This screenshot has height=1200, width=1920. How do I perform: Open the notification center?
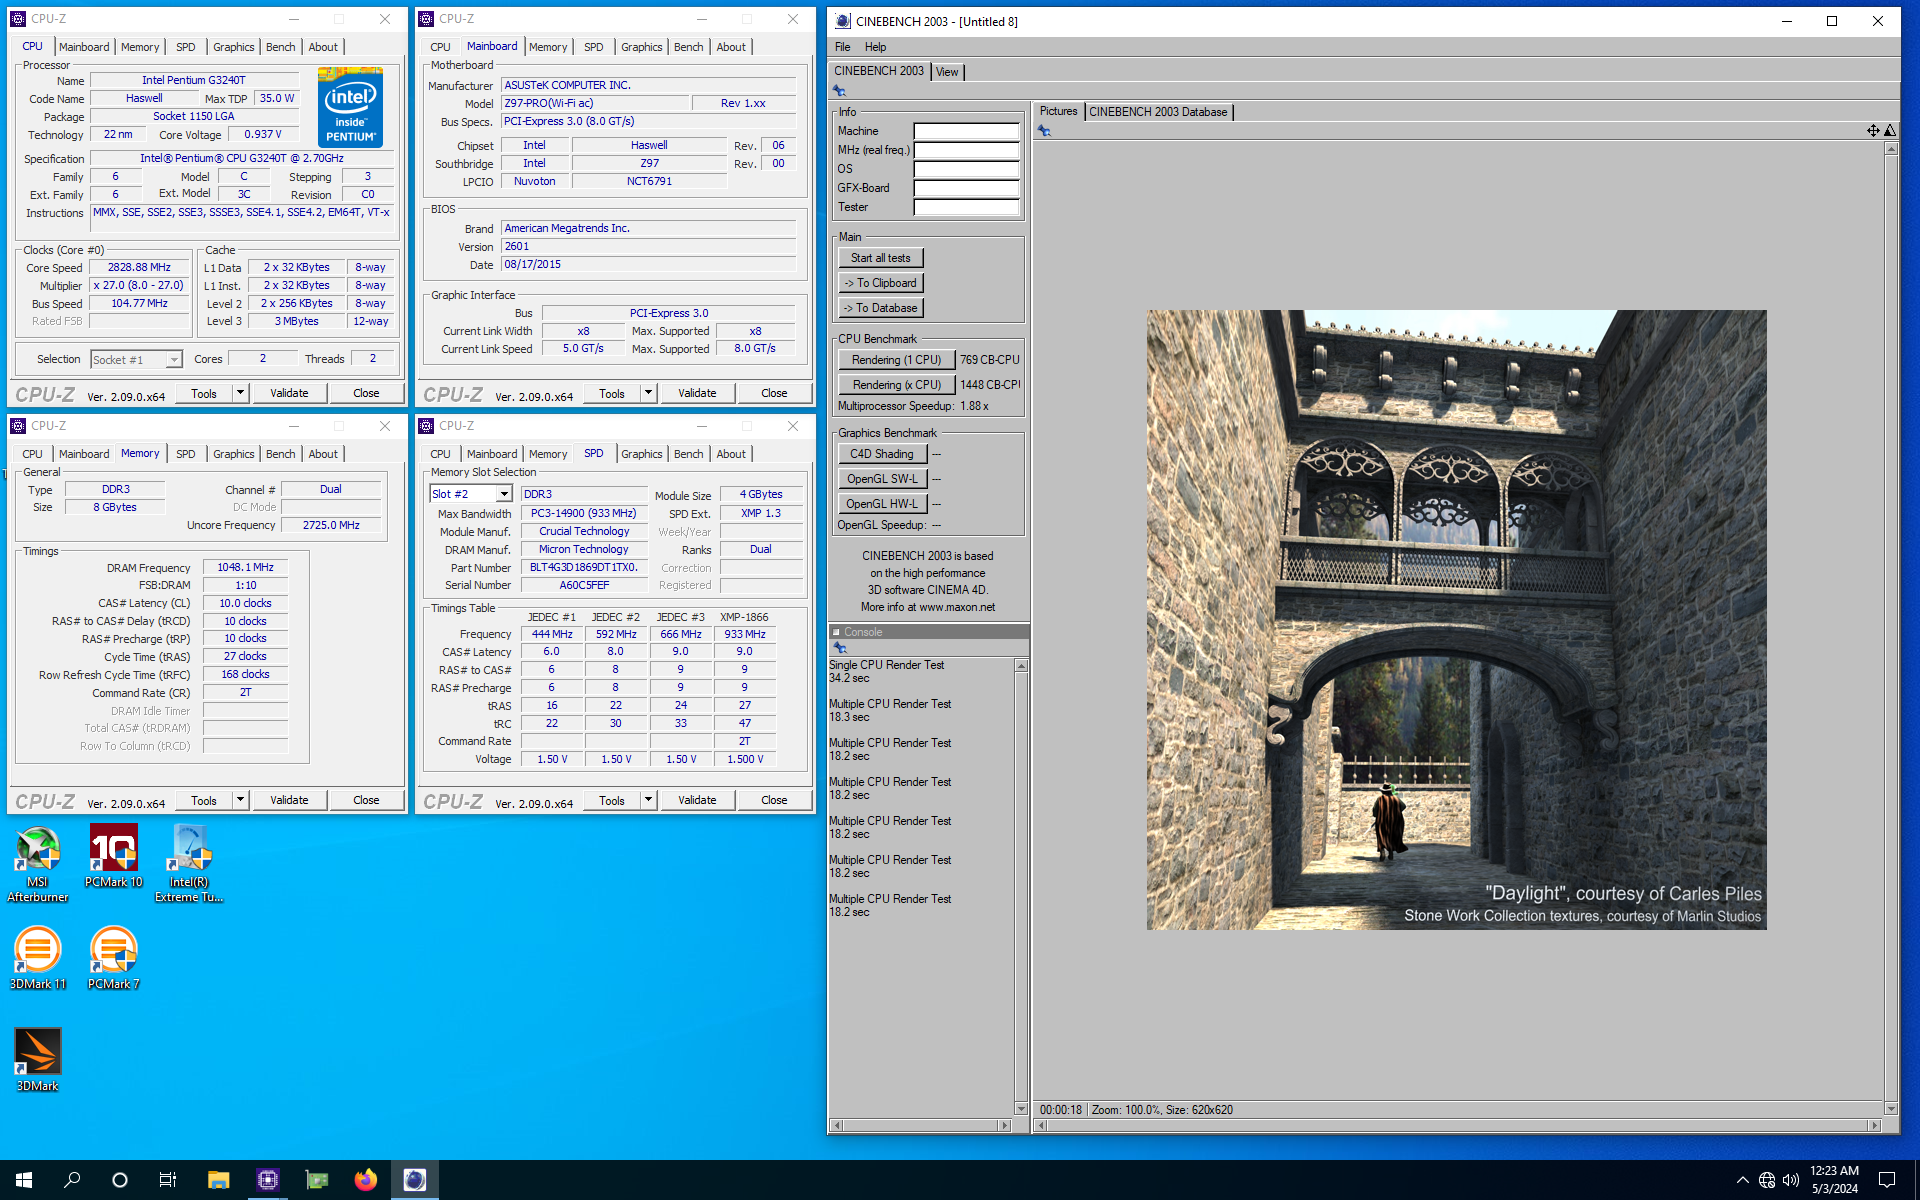pos(1887,1180)
